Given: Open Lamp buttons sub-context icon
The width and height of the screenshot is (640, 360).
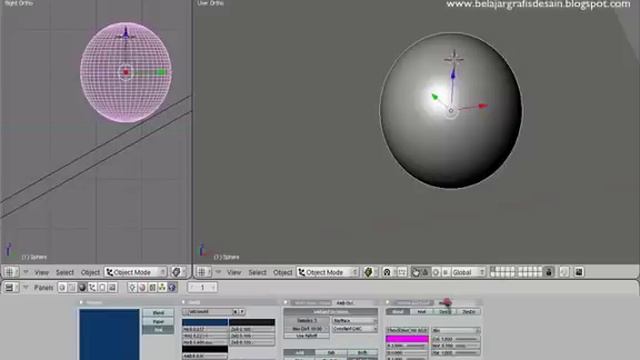Looking at the screenshot, I should point(132,287).
